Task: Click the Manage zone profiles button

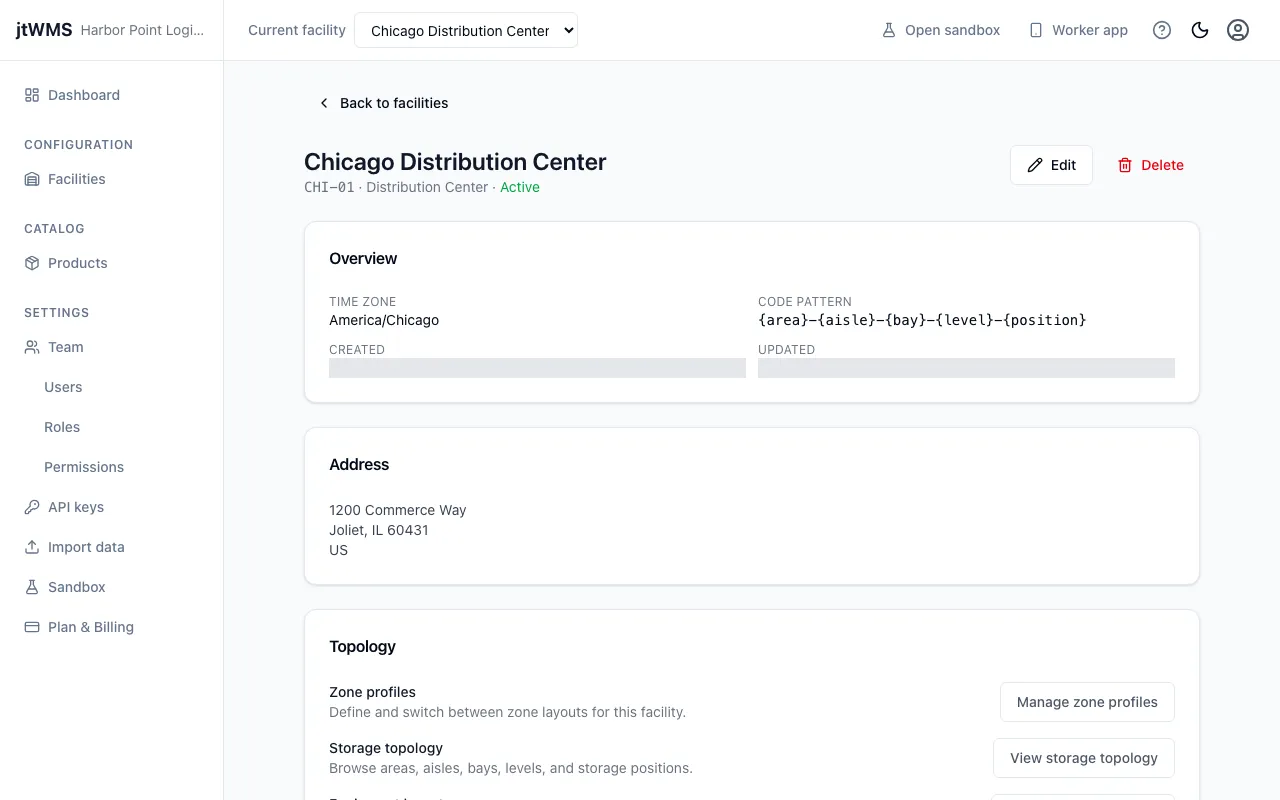Action: (1087, 702)
